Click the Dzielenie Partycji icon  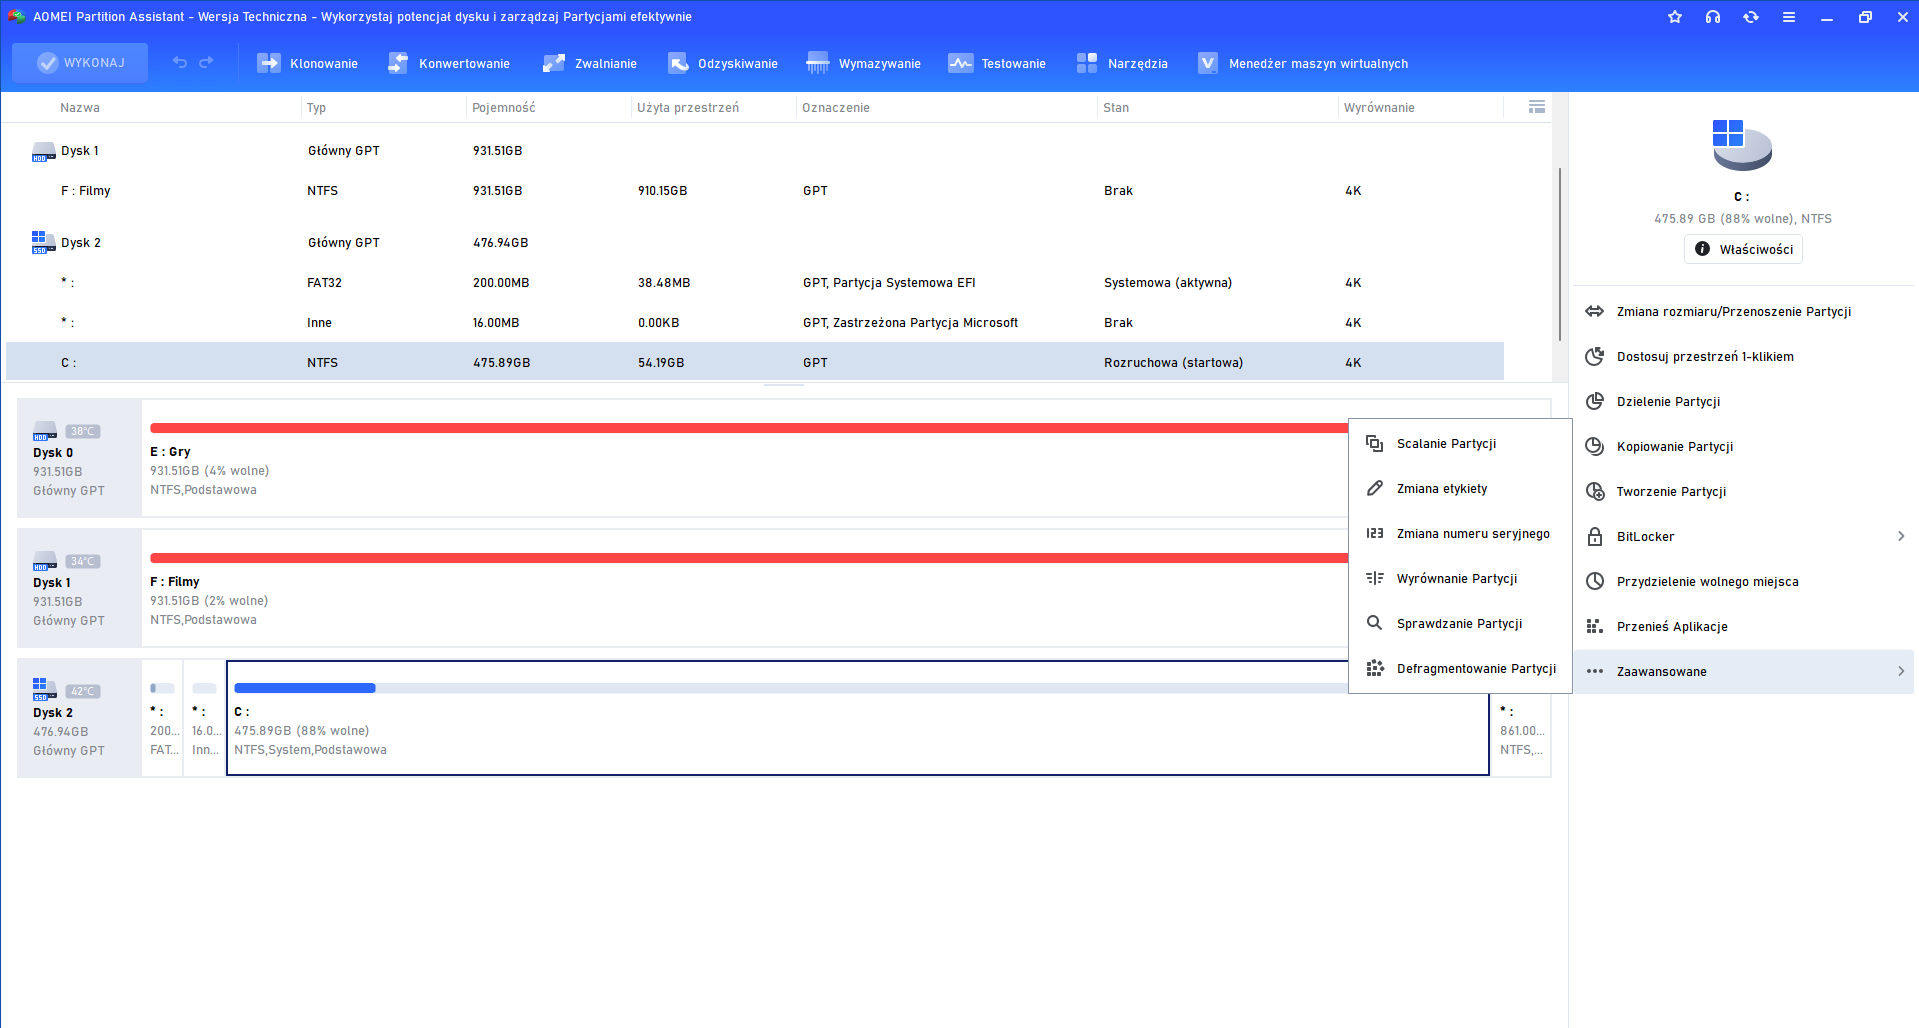point(1595,401)
